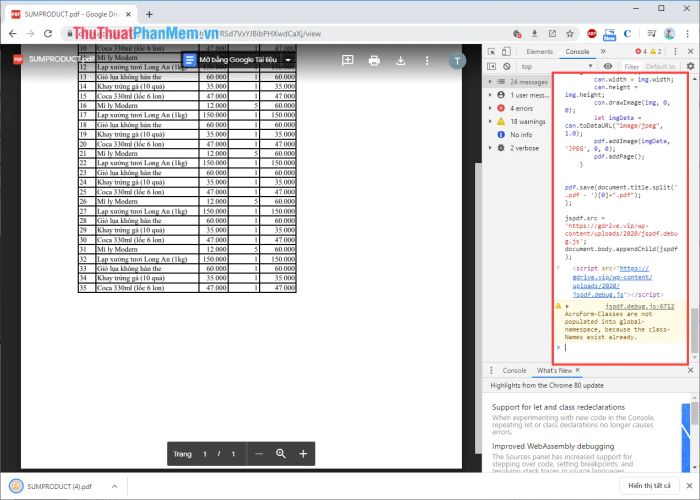This screenshot has height=500, width=700.
Task: Toggle the live expression eye icon
Action: pos(608,66)
